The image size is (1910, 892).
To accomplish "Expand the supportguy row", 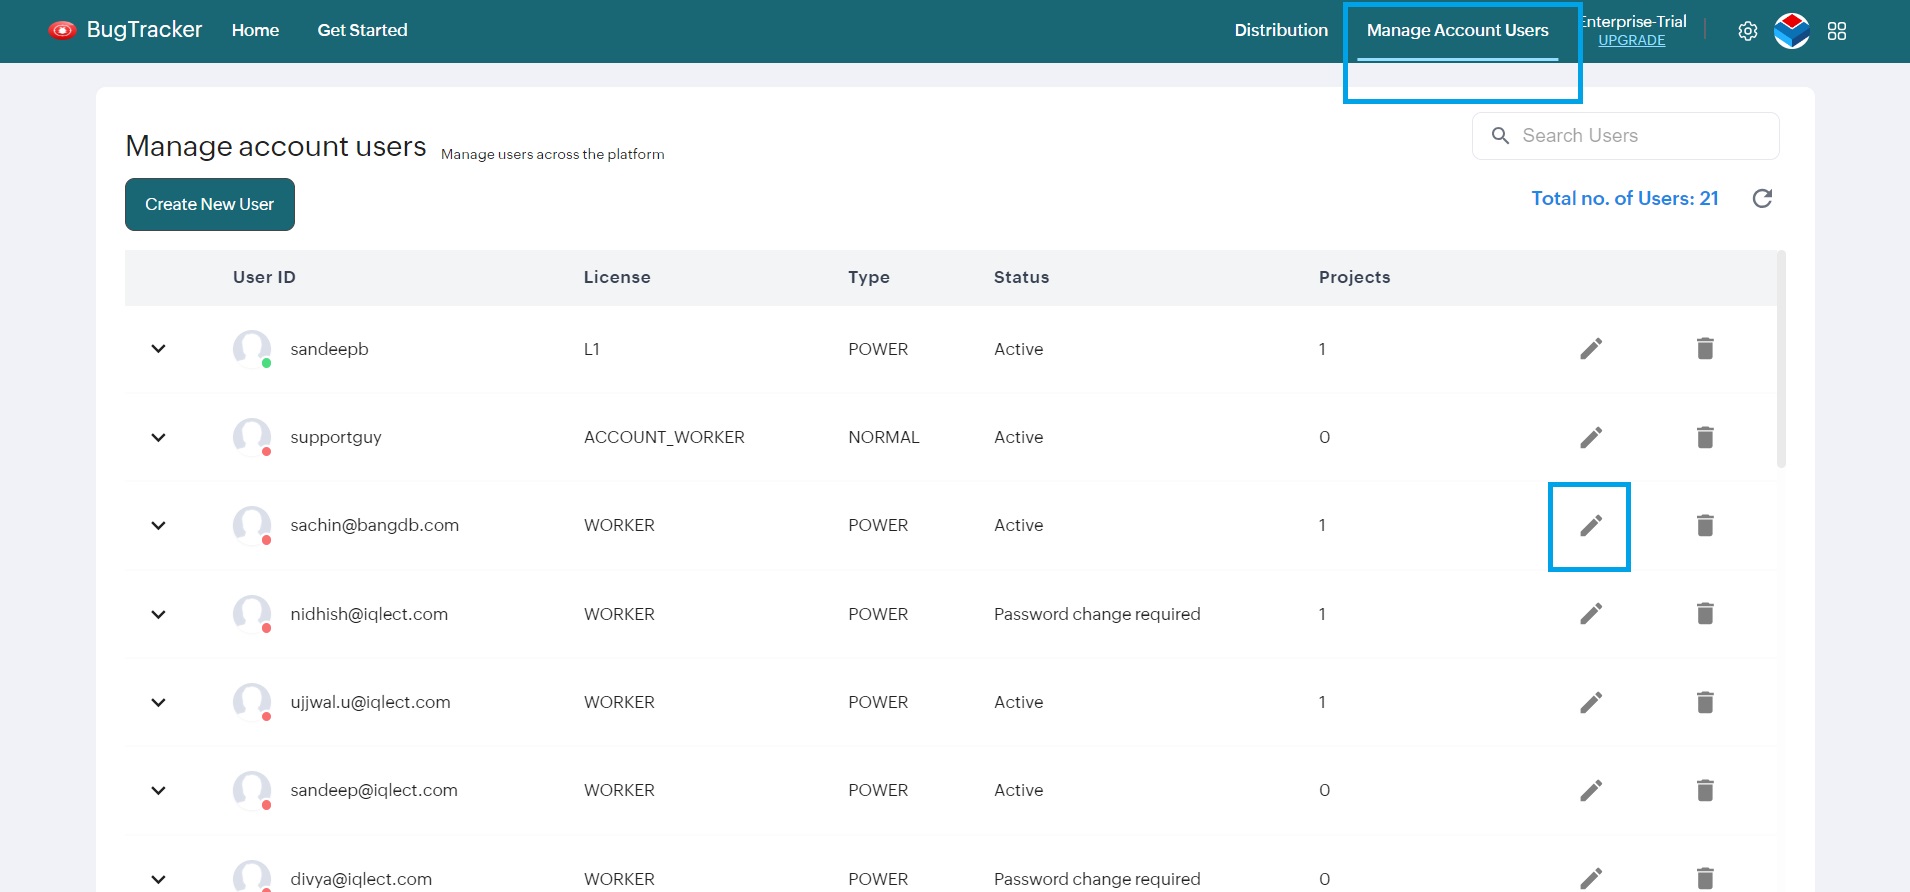I will pyautogui.click(x=158, y=437).
